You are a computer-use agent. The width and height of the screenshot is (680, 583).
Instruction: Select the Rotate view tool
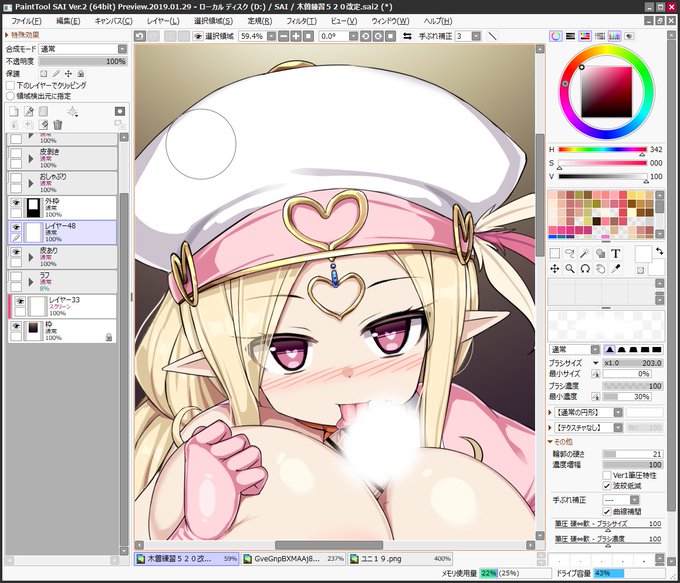coord(585,269)
